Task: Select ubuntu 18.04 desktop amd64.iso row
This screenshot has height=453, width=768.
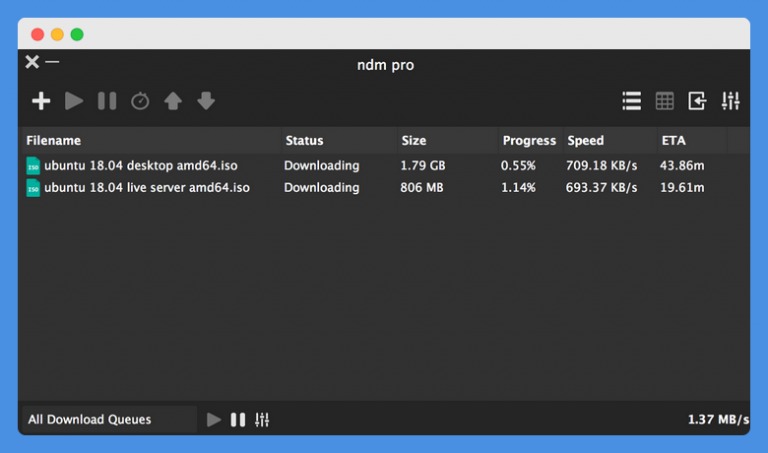Action: click(x=141, y=165)
